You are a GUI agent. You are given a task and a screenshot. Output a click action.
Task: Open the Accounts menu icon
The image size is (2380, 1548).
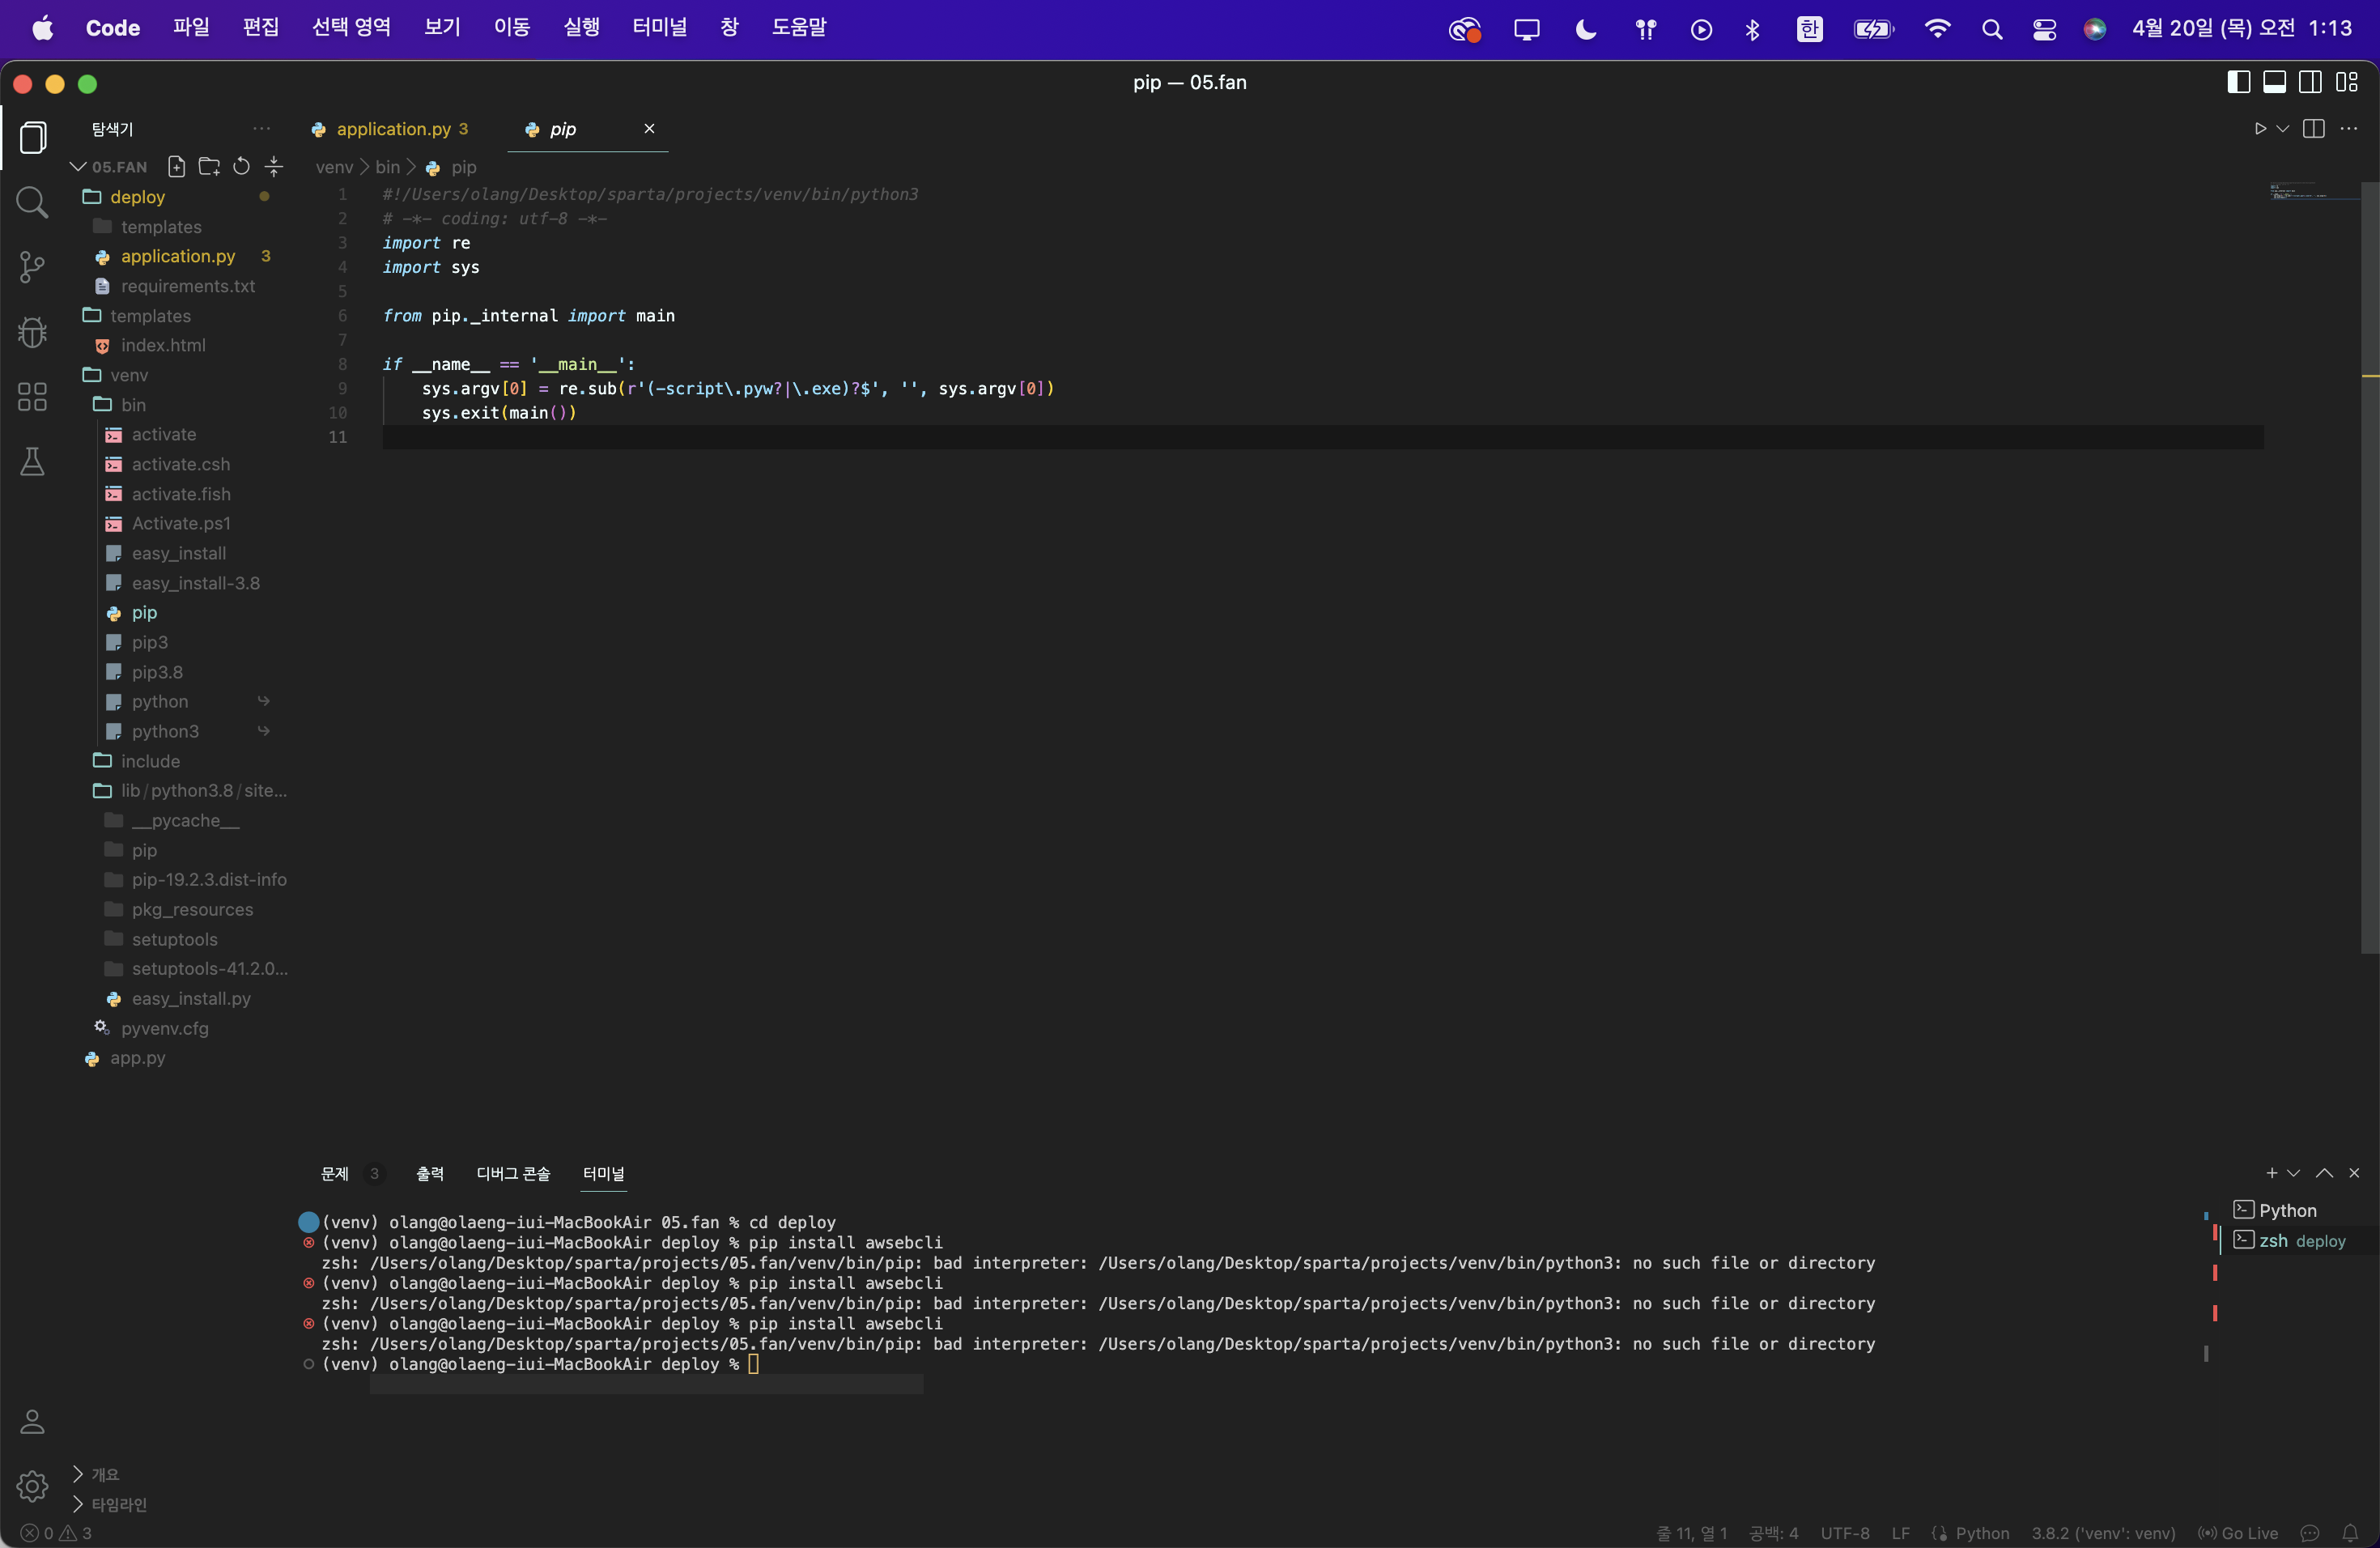[x=33, y=1421]
